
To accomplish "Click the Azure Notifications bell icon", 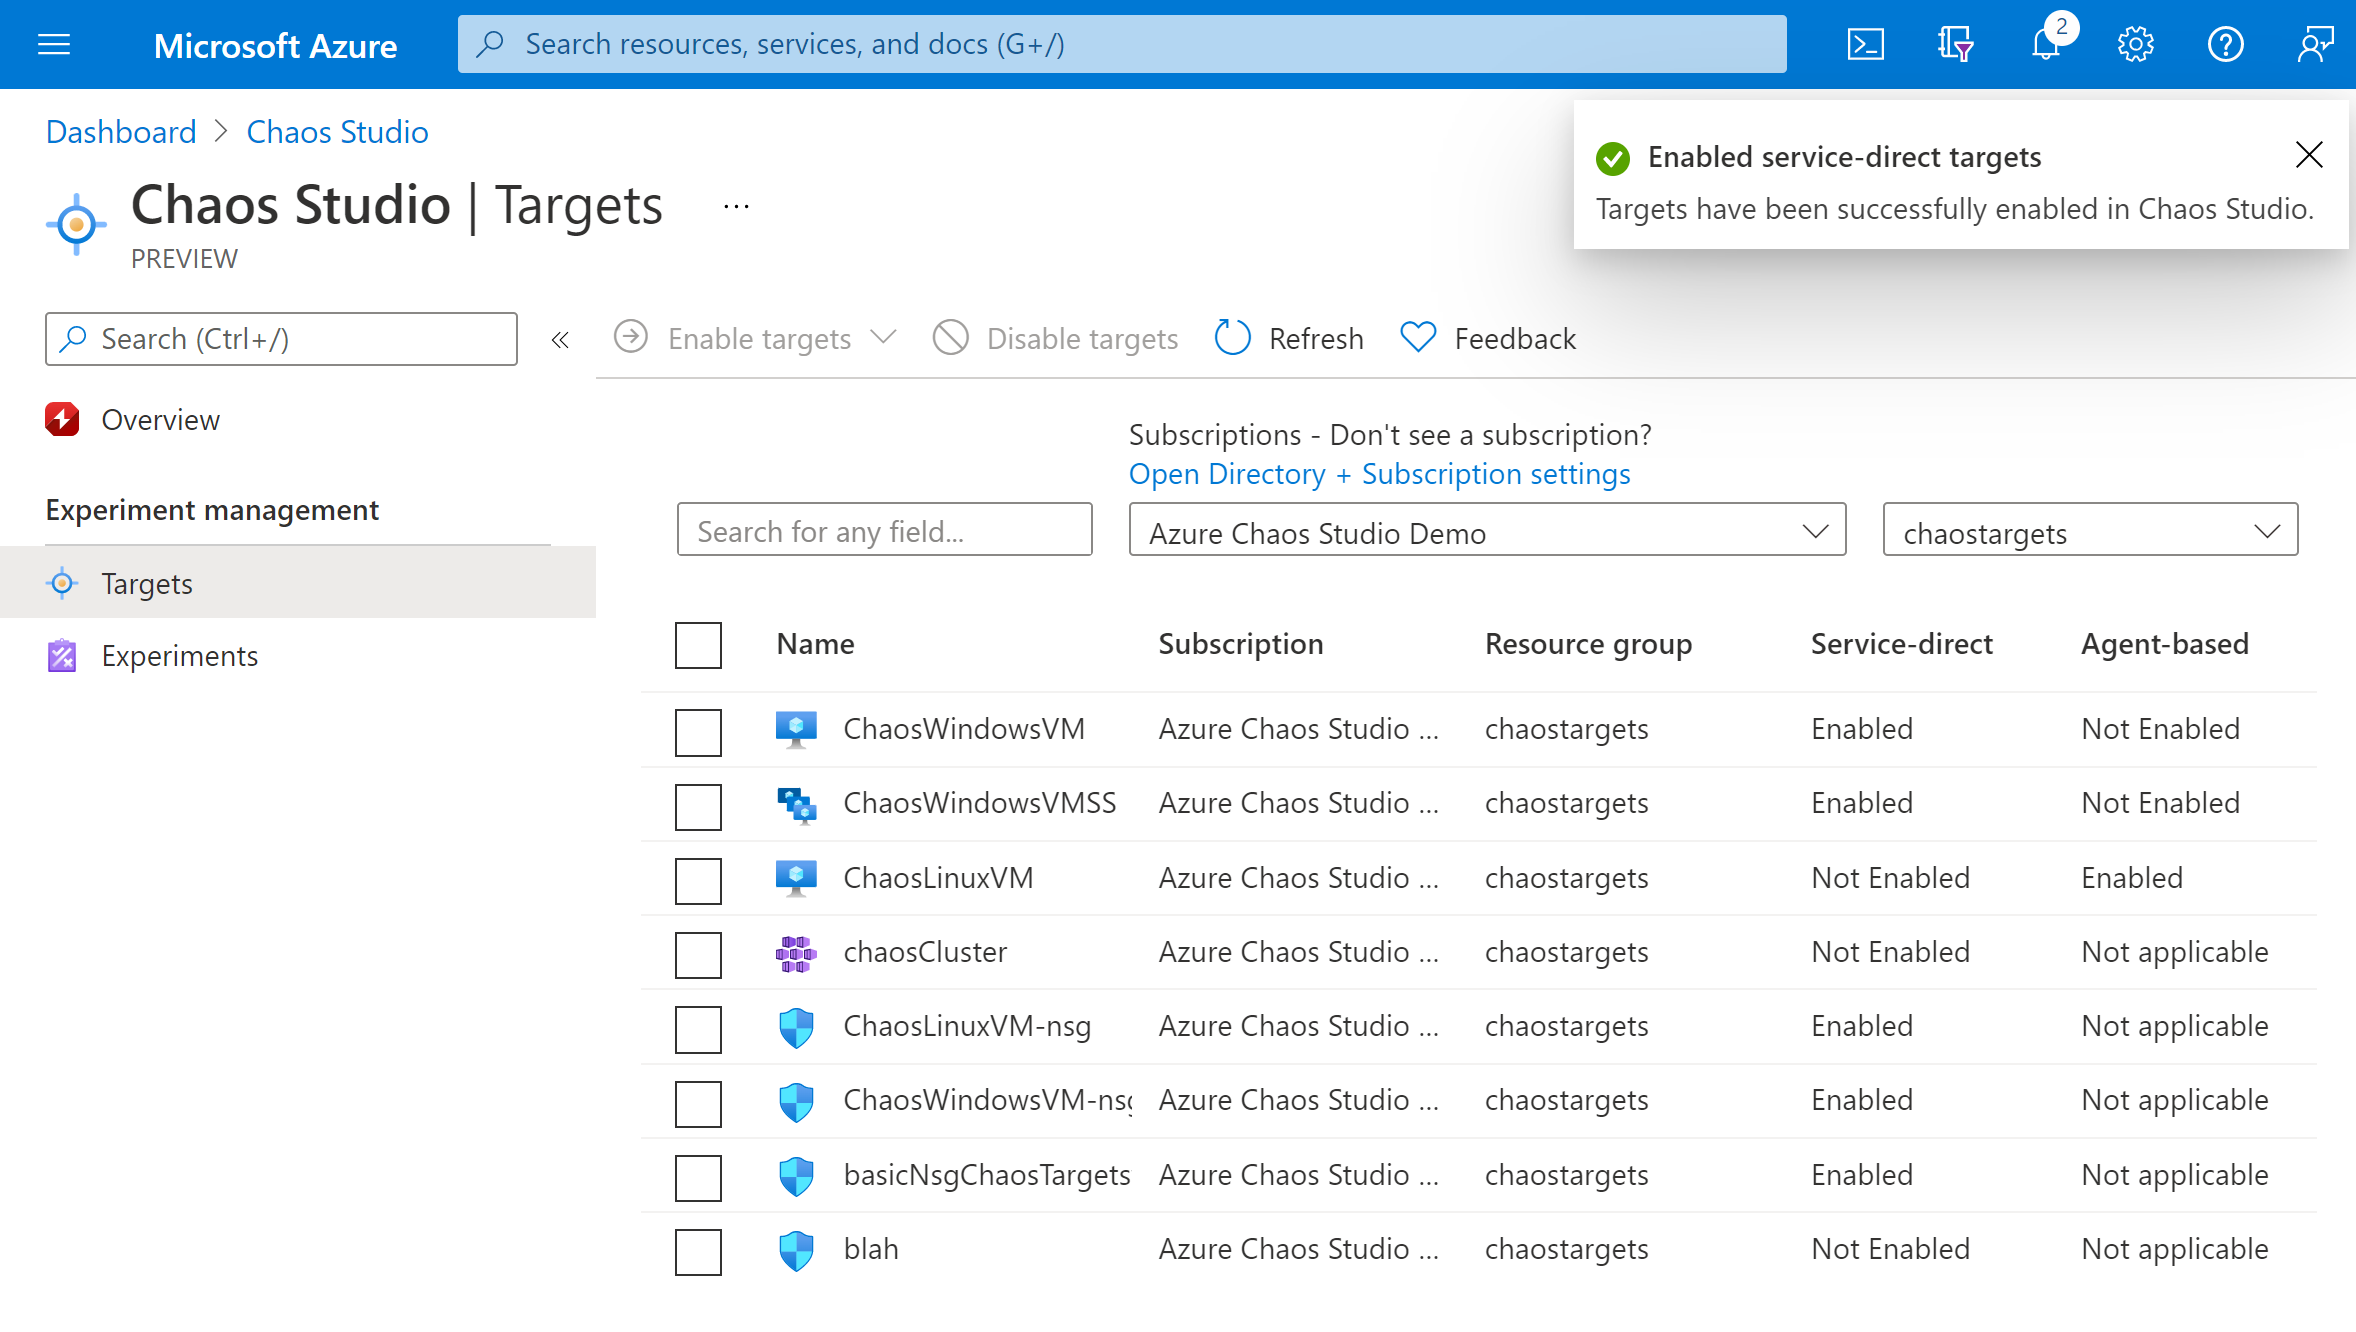I will point(2045,42).
